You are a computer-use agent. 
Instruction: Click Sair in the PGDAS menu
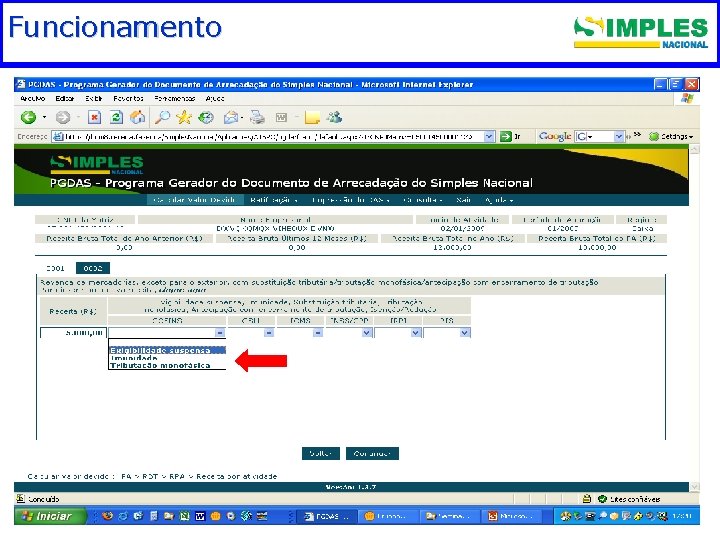click(464, 200)
